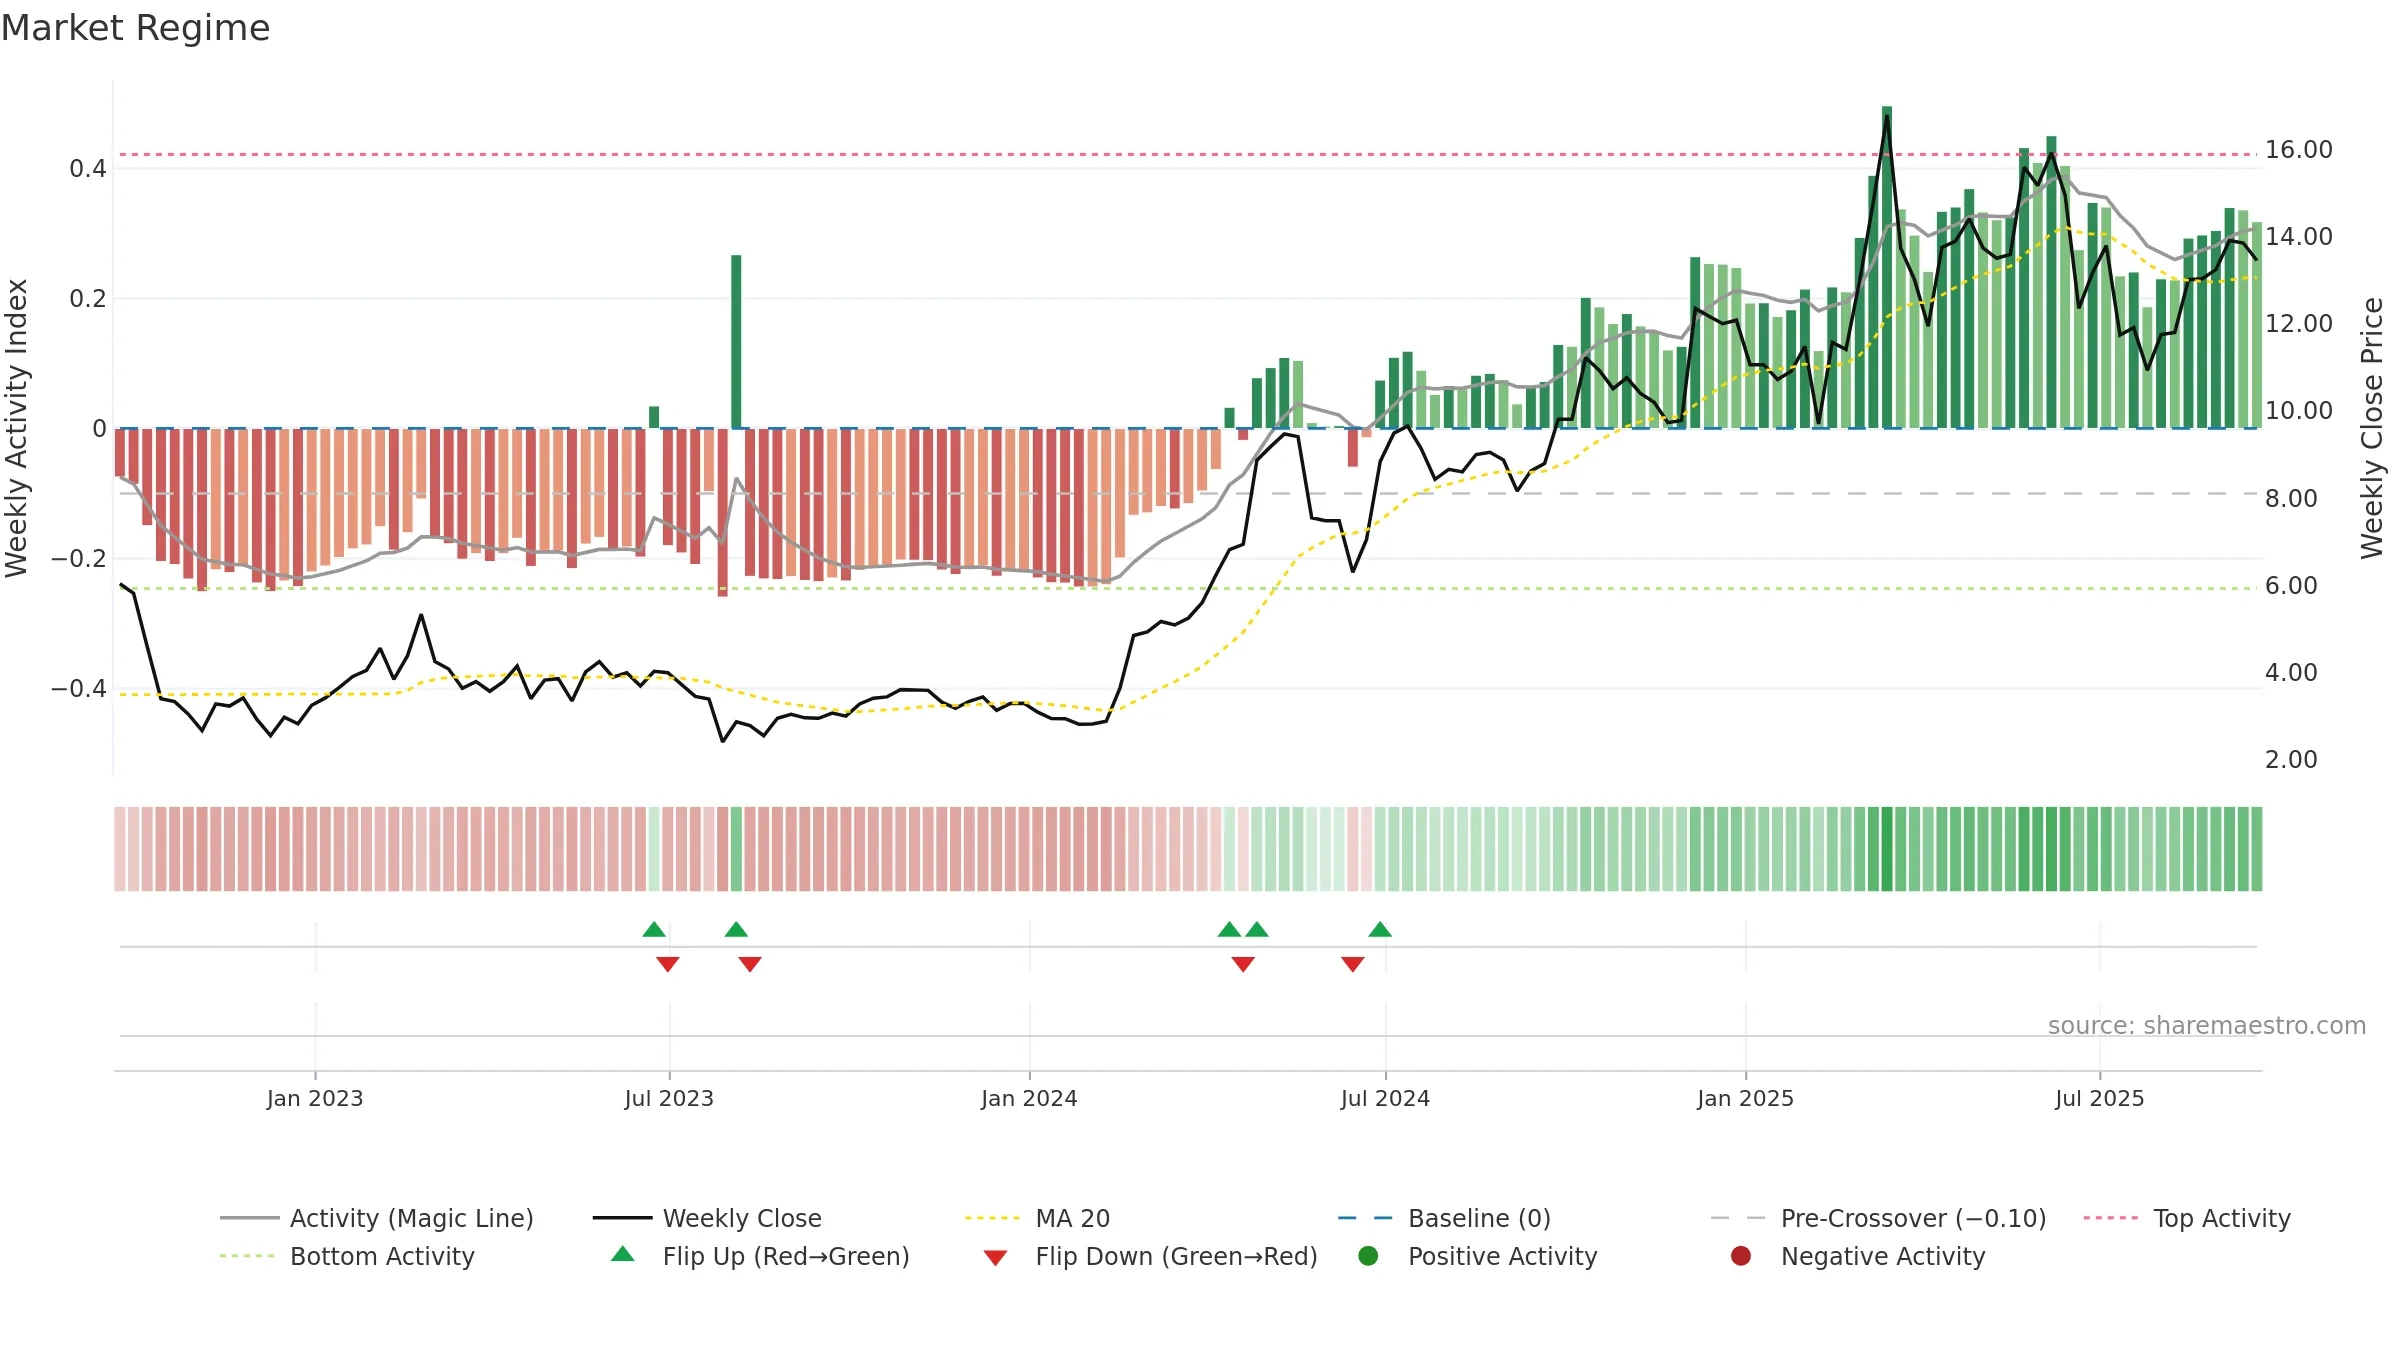The width and height of the screenshot is (2400, 1350).
Task: Click the Weekly Activity Index axis title
Action: 17,428
